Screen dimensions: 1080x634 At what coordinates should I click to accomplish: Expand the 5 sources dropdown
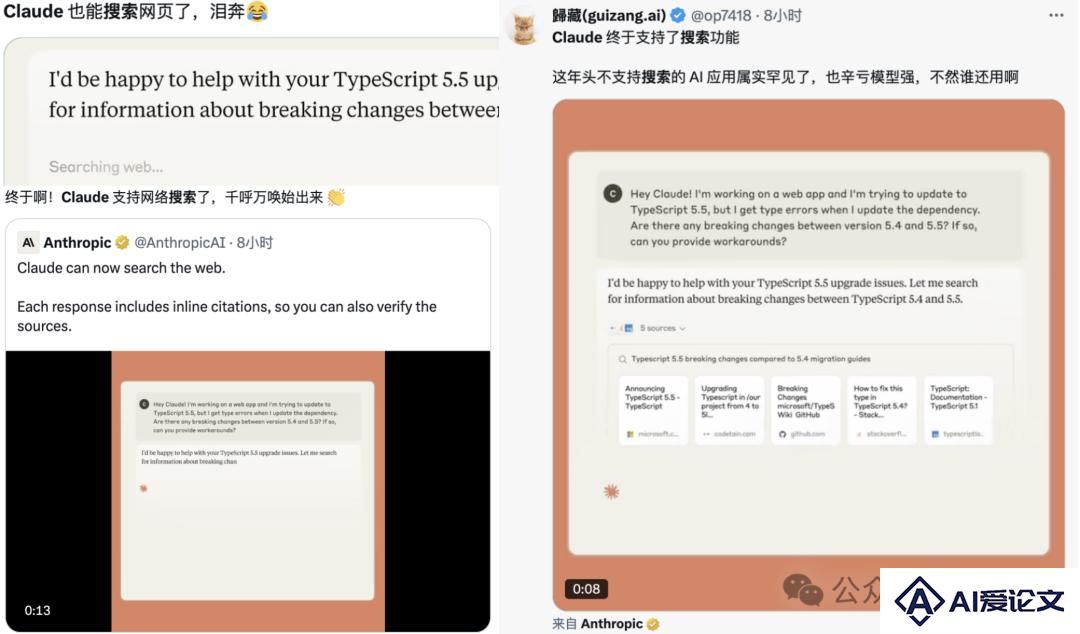tap(662, 328)
